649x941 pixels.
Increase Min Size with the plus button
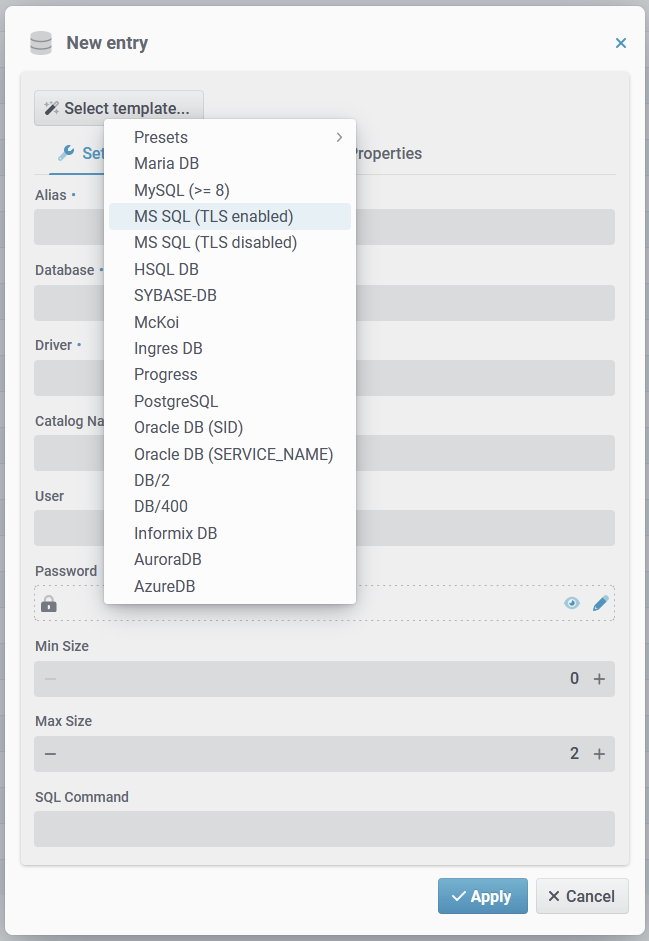(x=599, y=679)
